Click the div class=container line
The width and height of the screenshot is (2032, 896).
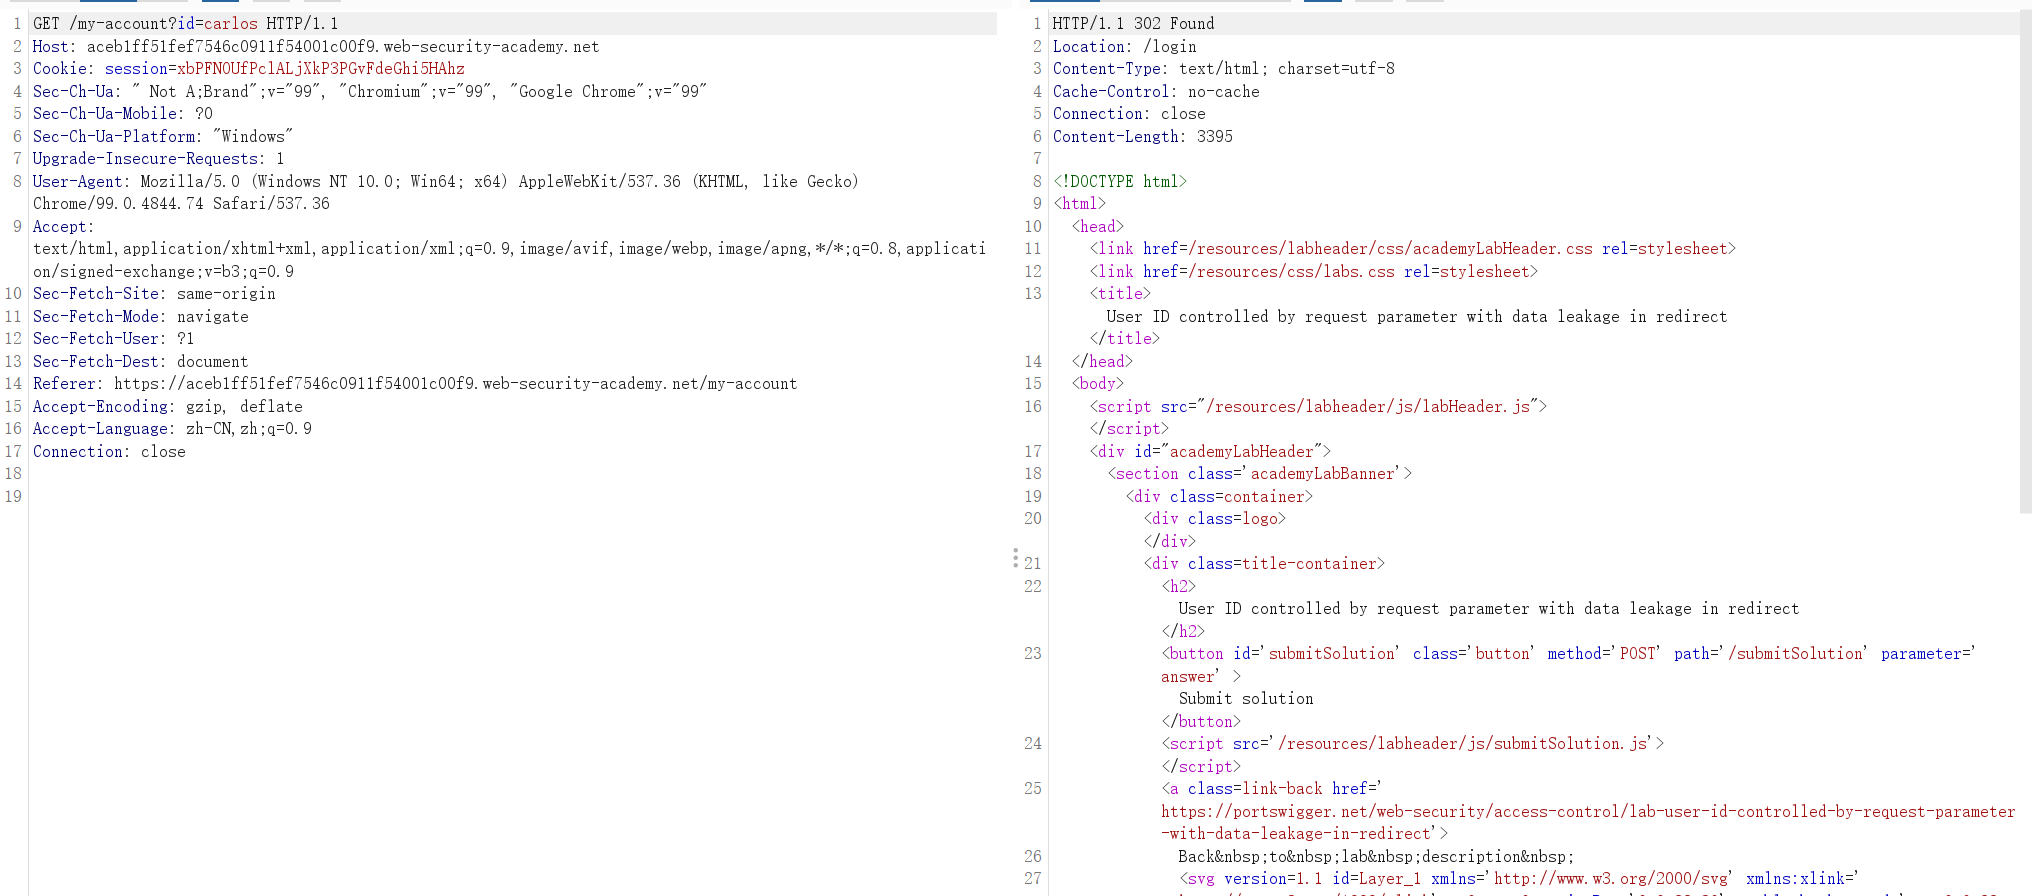point(1219,496)
